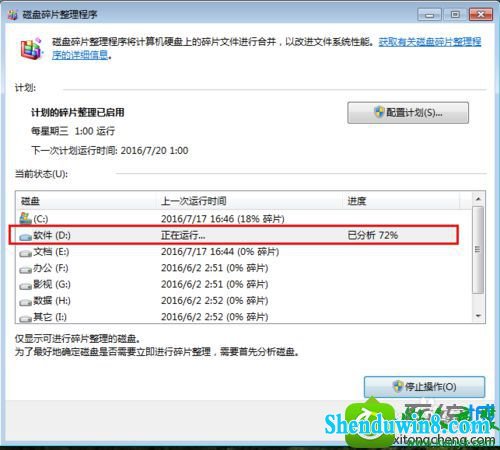Click the scroll up arrow of disk list
This screenshot has width=500, height=450.
478,199
